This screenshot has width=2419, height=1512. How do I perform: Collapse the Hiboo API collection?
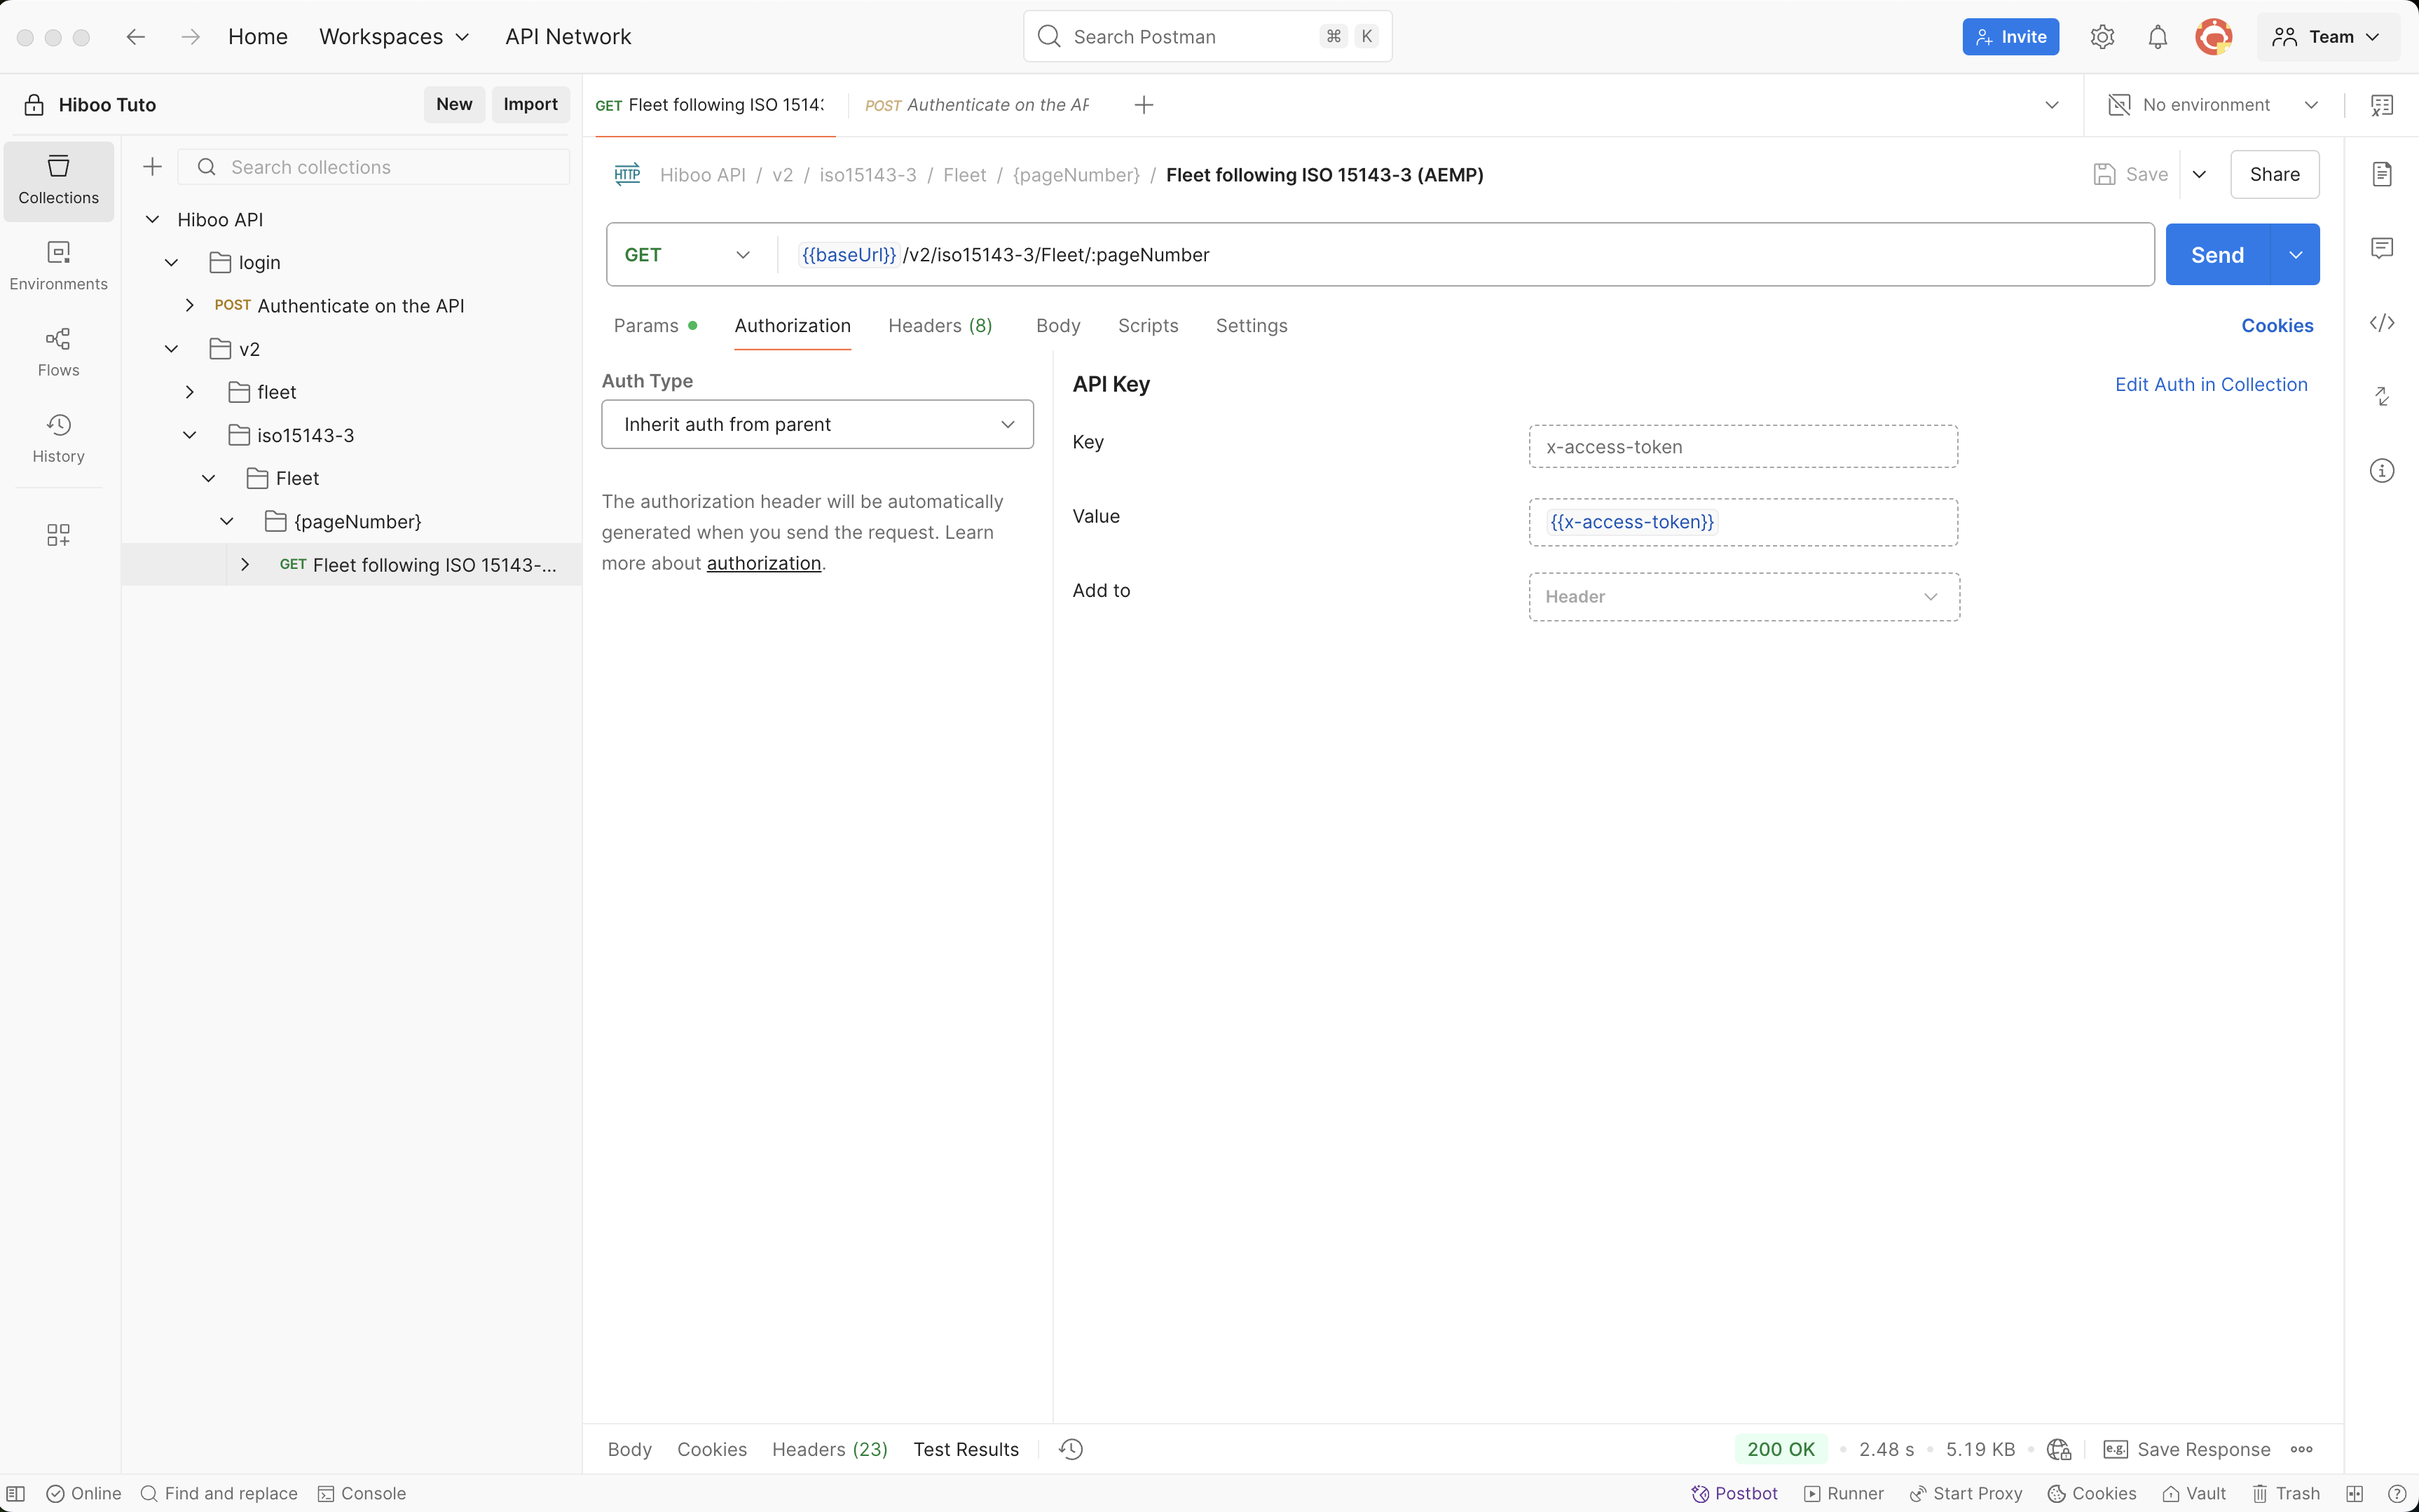coord(153,219)
